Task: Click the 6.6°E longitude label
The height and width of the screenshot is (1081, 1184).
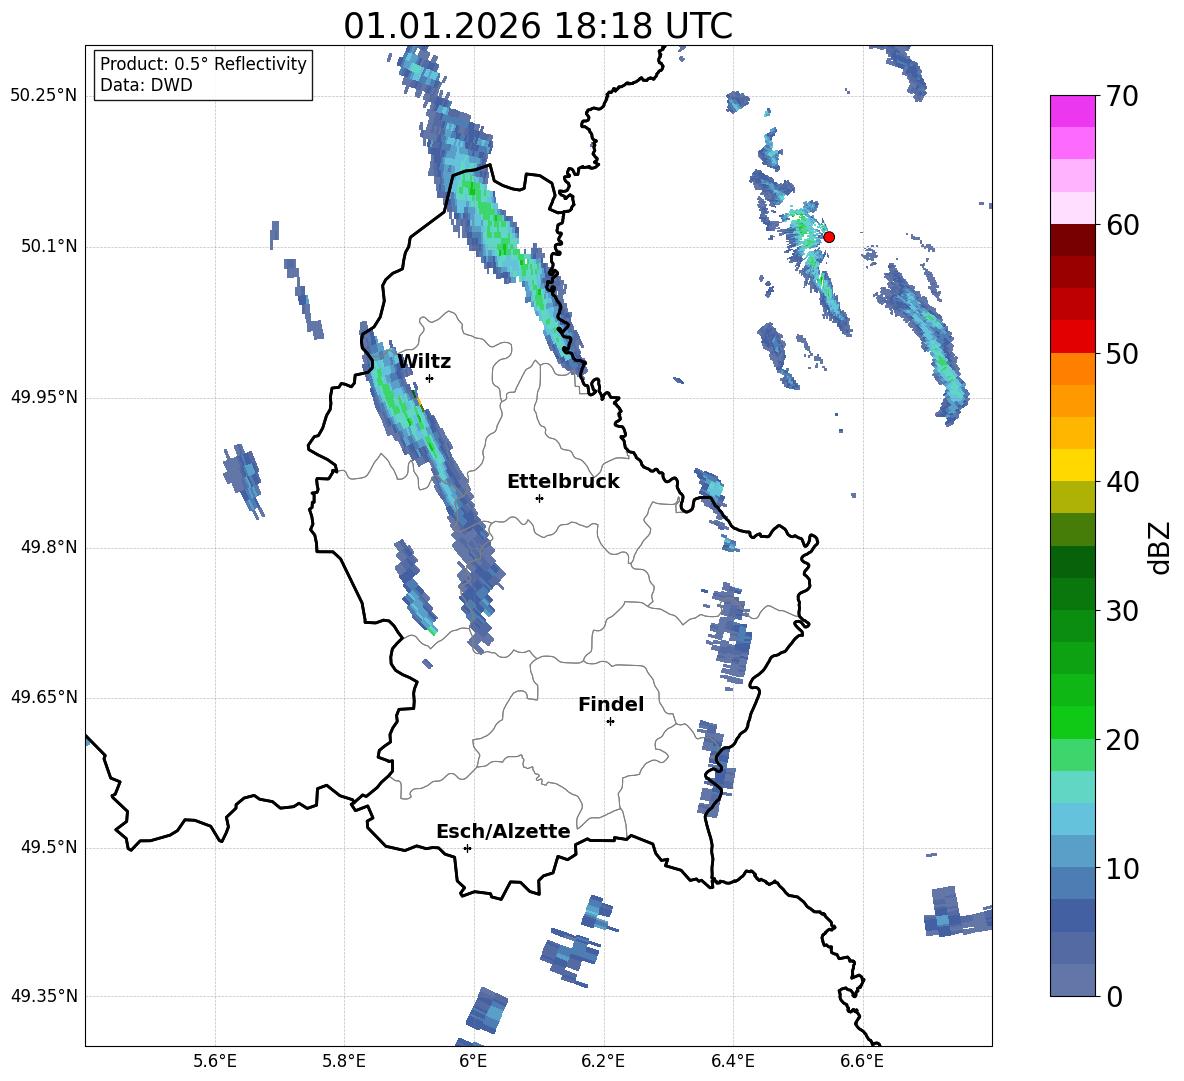Action: coord(862,1062)
